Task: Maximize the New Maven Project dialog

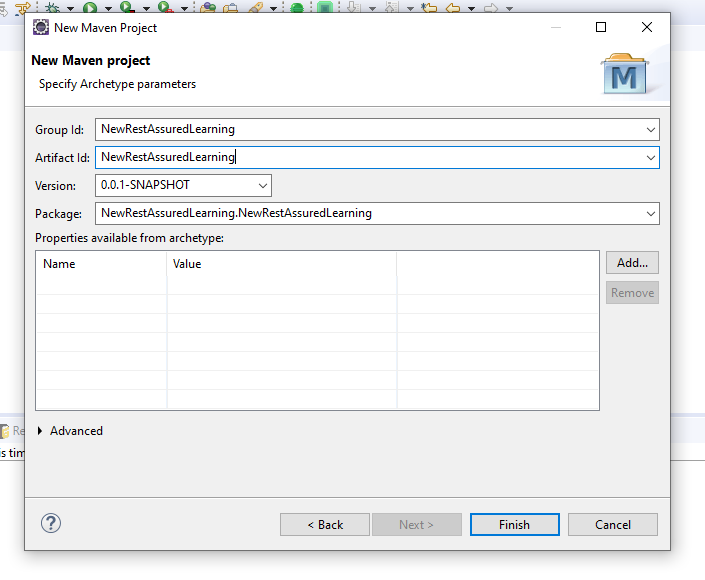Action: click(x=601, y=27)
